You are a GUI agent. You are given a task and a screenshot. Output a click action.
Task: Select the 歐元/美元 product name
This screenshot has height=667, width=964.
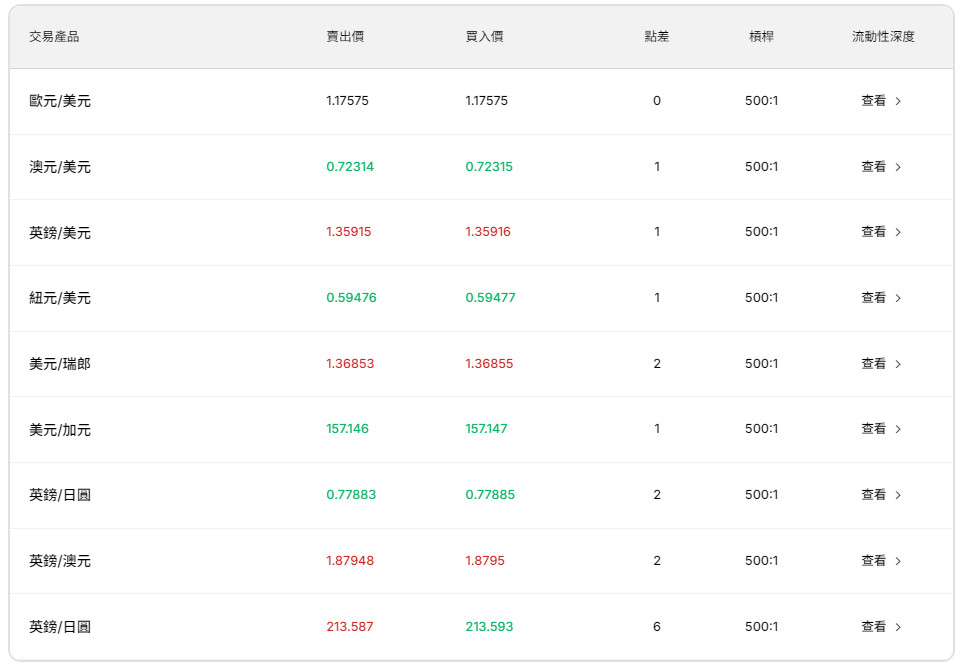(60, 101)
